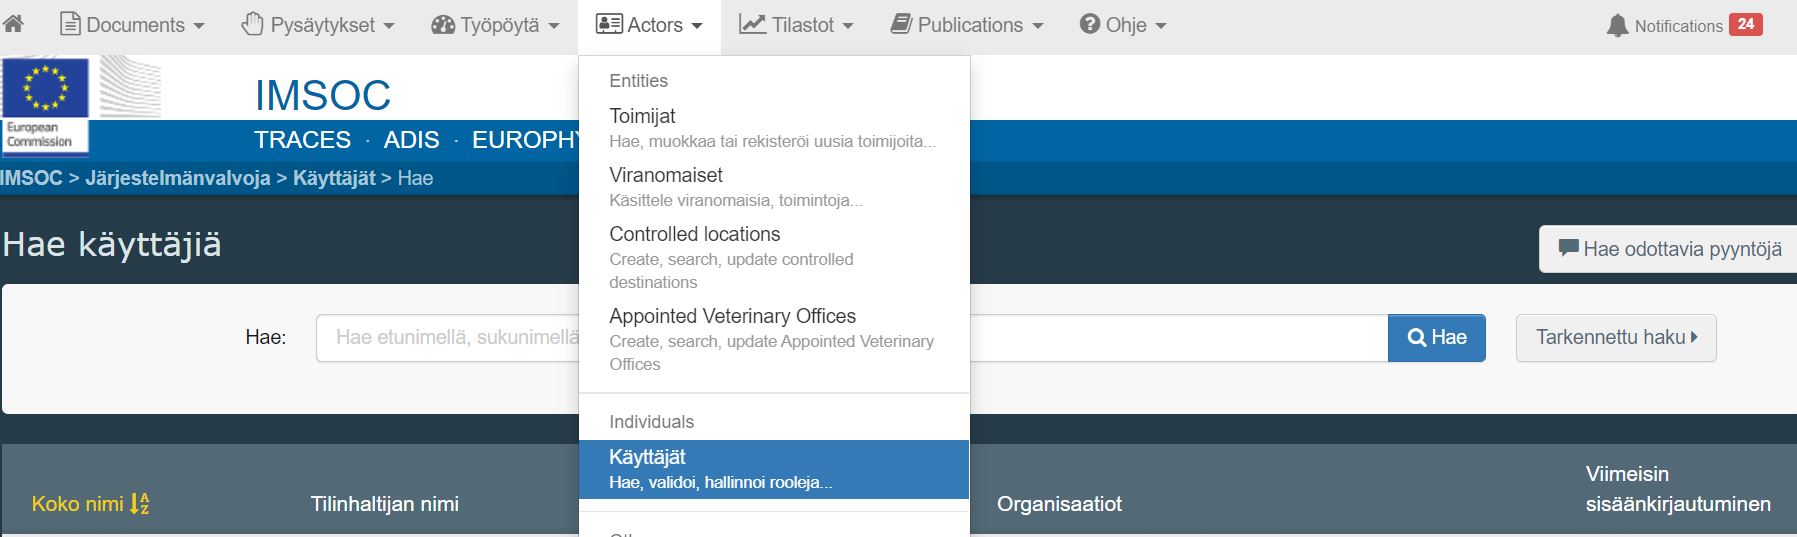This screenshot has width=1797, height=537.
Task: Expand the Pysäytykset menu
Action: click(x=318, y=25)
